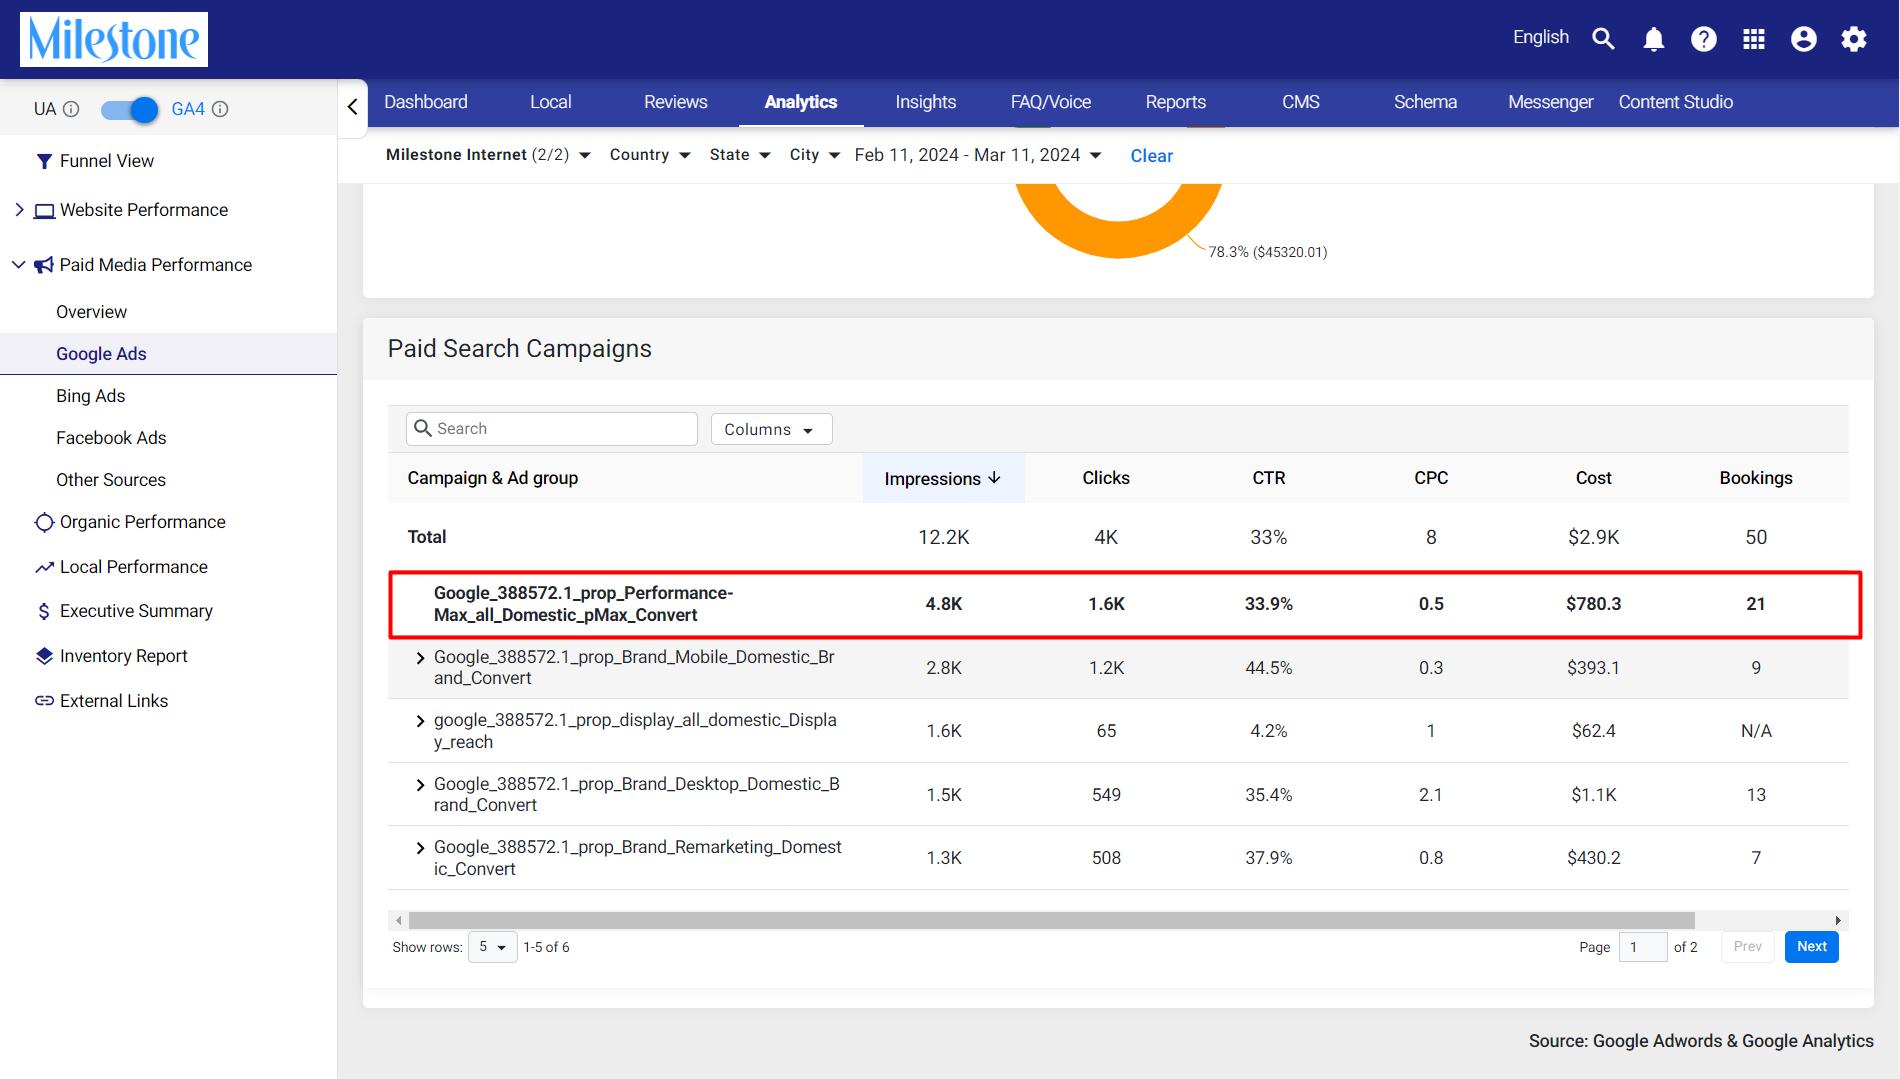Click the Inventory Report layers icon

[44, 656]
